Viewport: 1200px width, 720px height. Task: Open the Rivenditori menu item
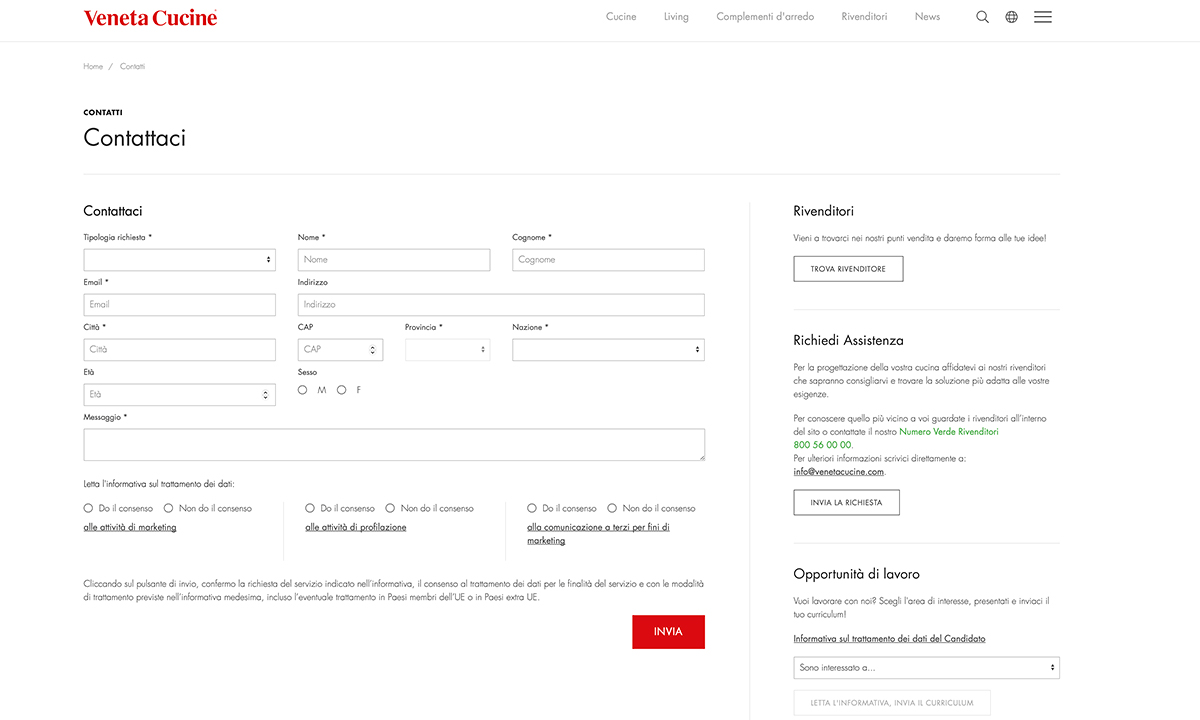coord(864,17)
